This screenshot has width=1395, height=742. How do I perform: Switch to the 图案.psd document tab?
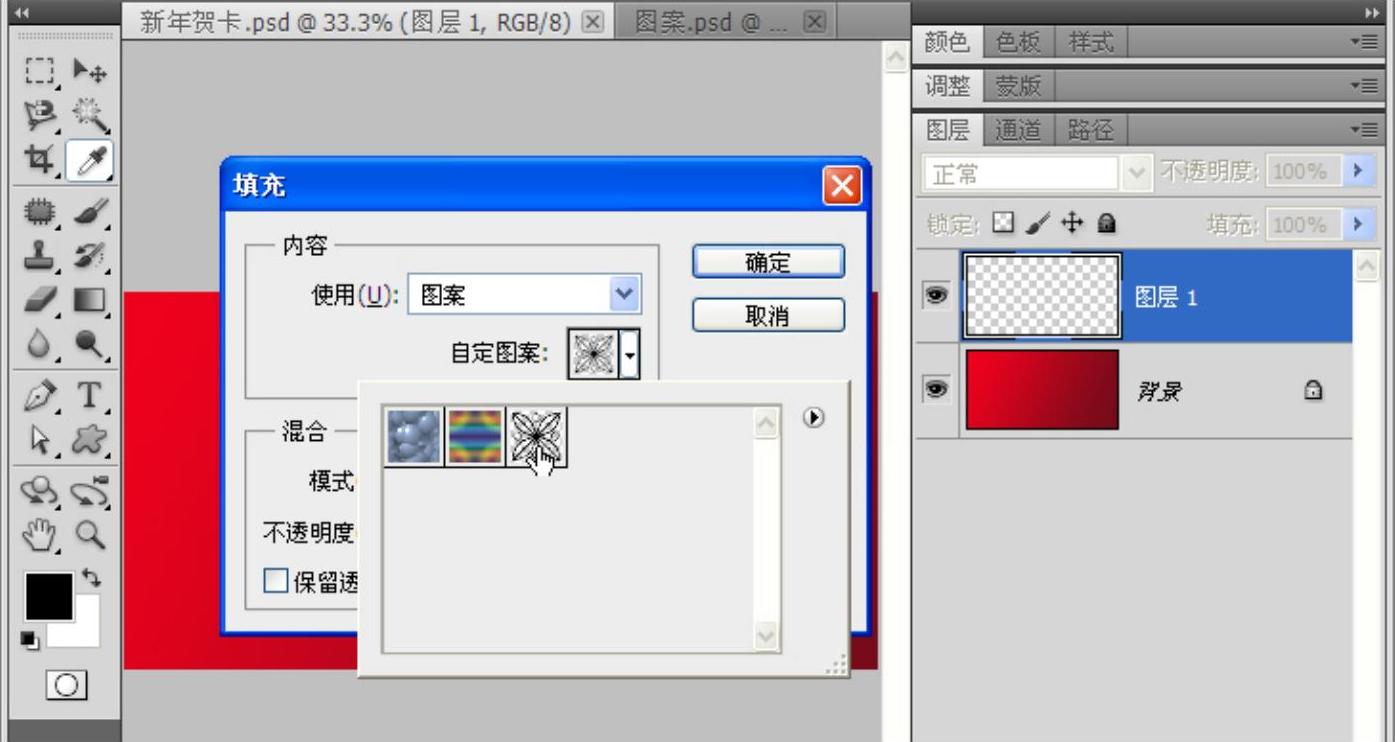click(712, 22)
